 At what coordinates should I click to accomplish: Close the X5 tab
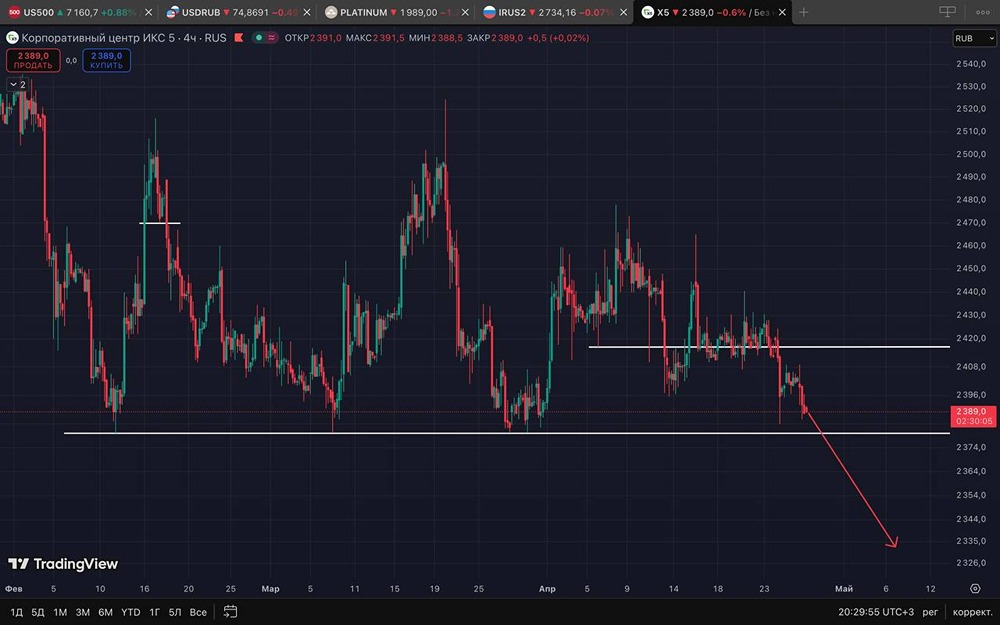click(x=782, y=12)
